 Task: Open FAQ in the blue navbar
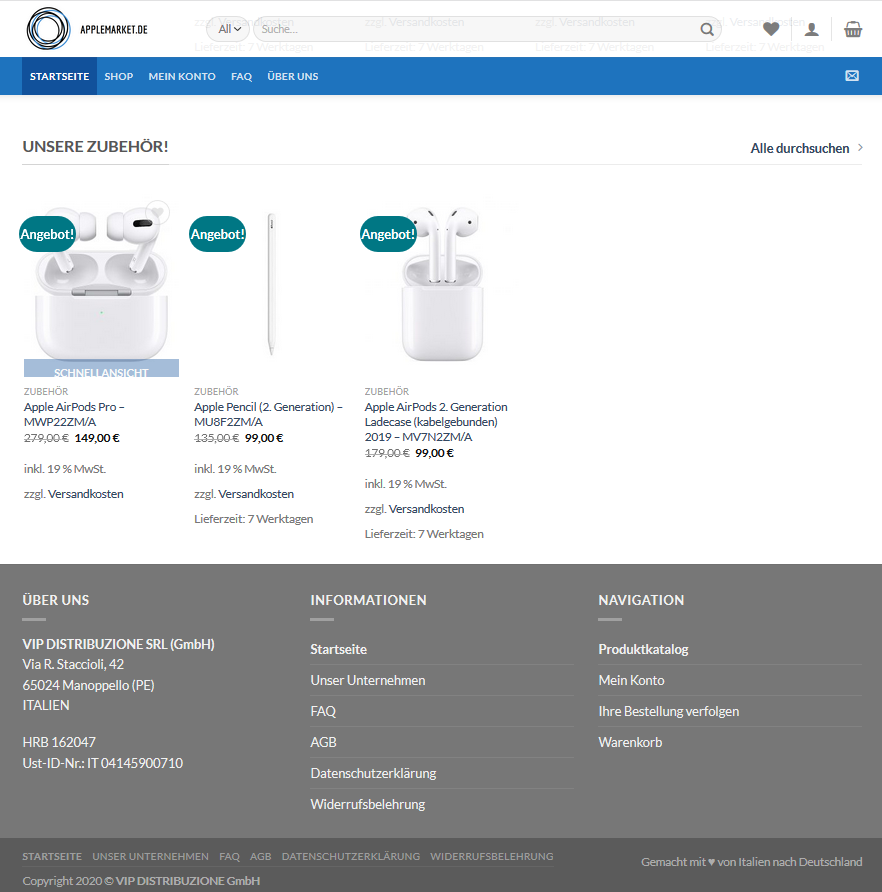pos(241,76)
